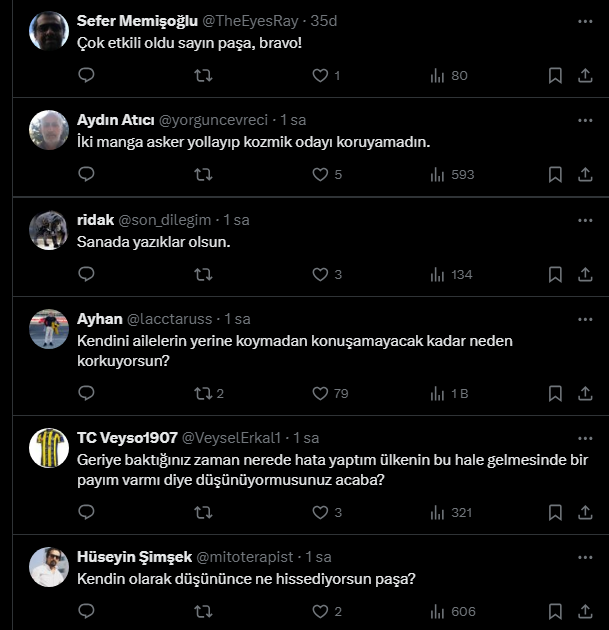Open the 35d timestamp on Sefer's tweet
Image resolution: width=609 pixels, height=630 pixels.
coord(324,21)
